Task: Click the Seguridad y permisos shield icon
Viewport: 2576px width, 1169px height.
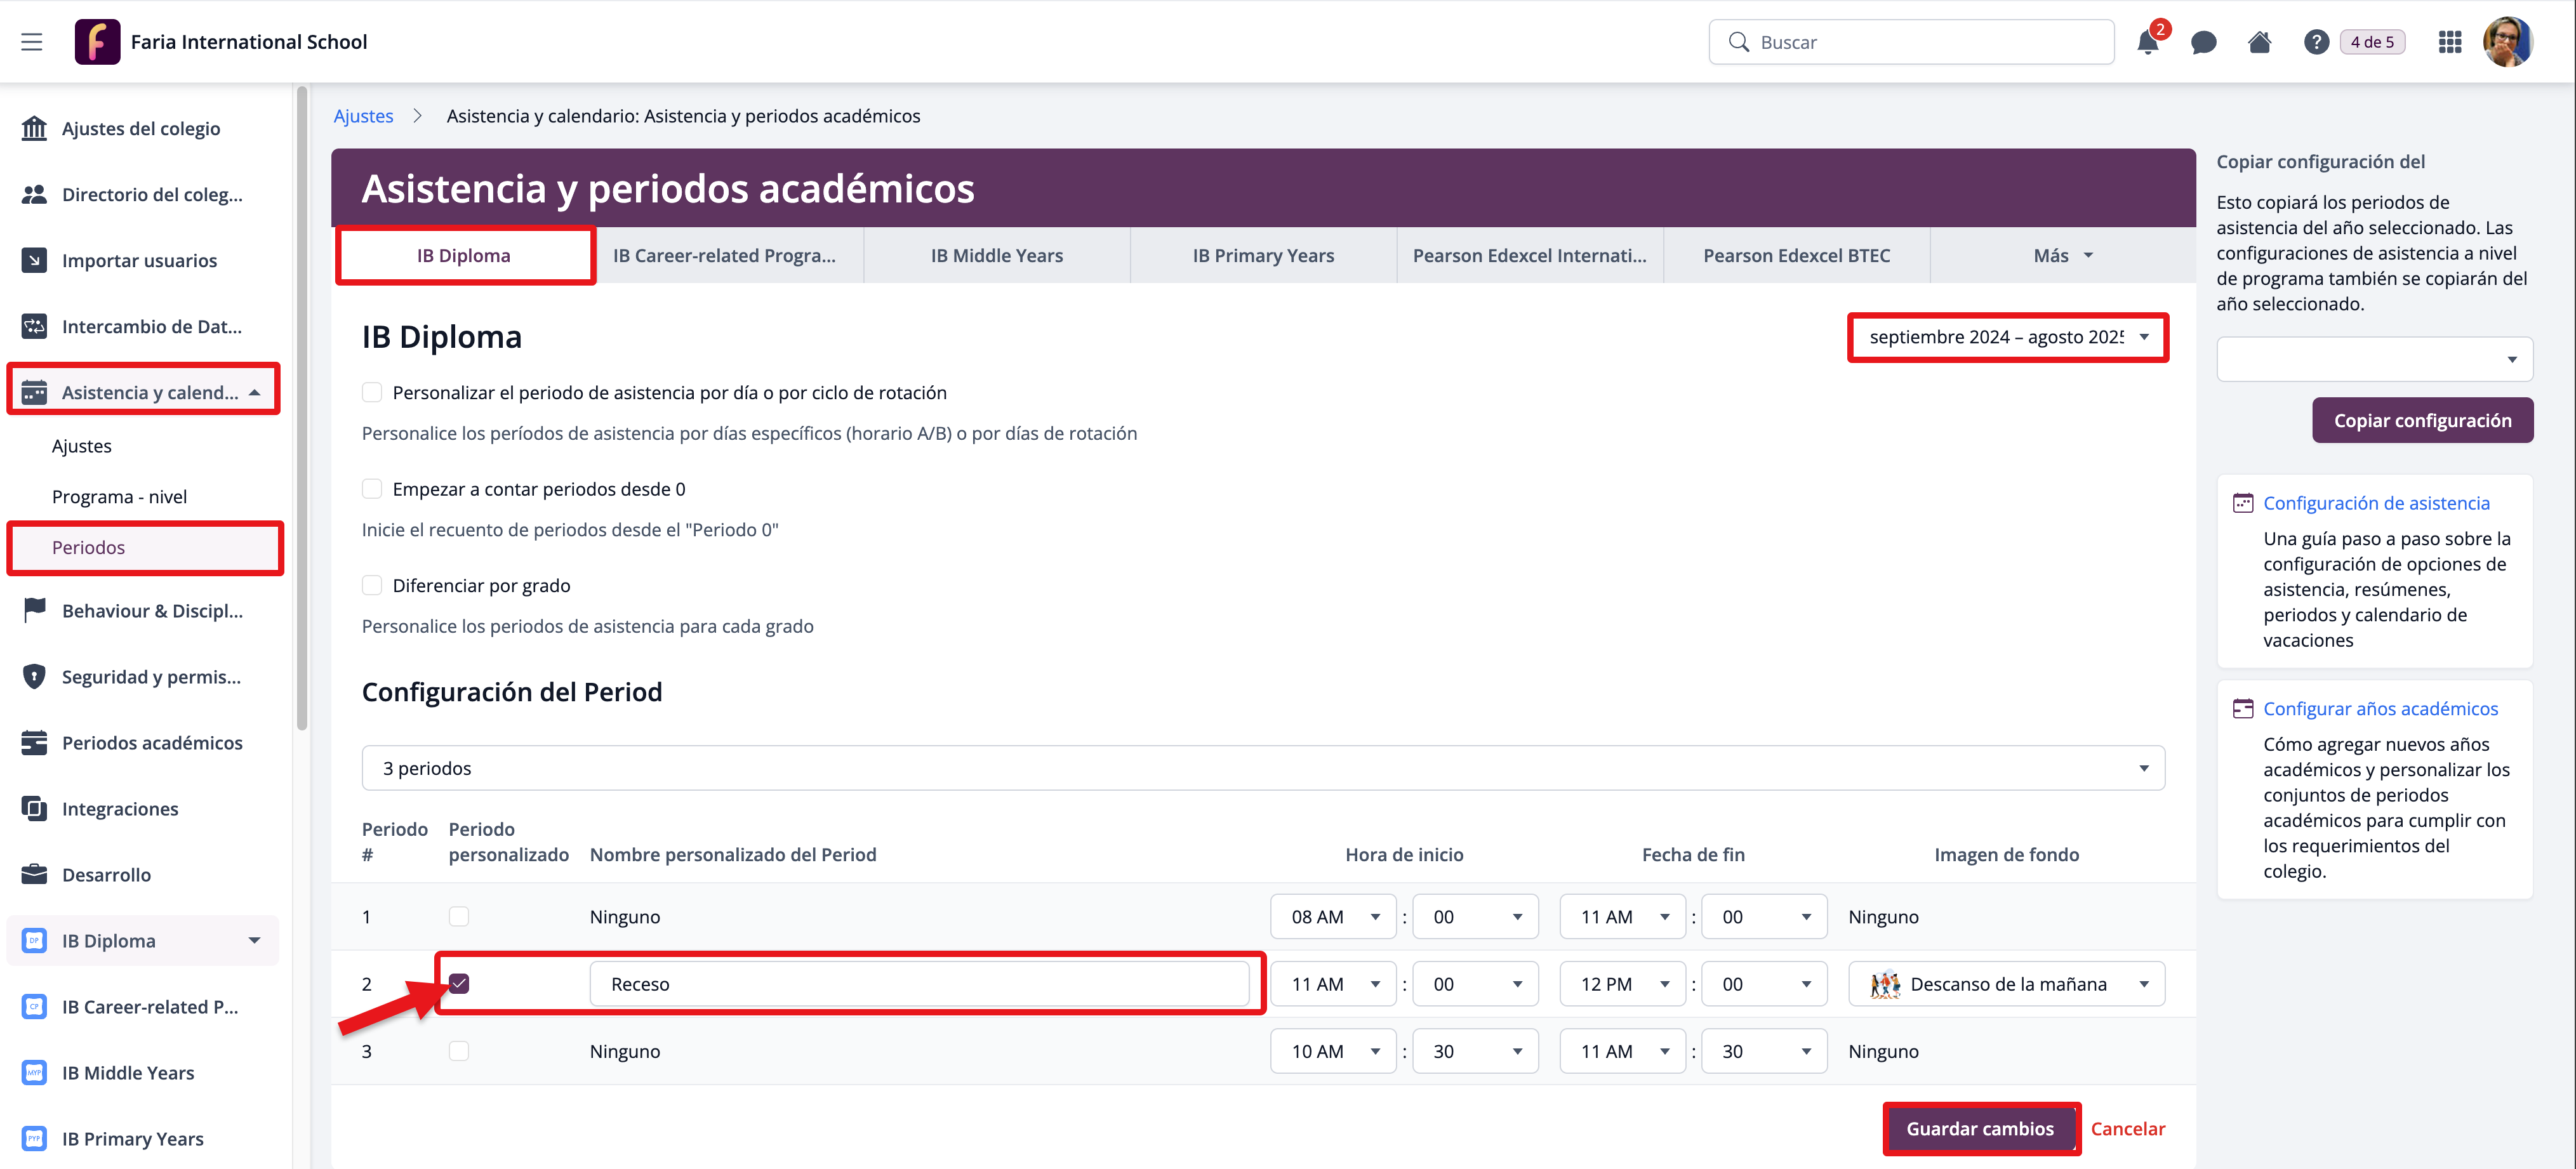Action: click(x=34, y=677)
